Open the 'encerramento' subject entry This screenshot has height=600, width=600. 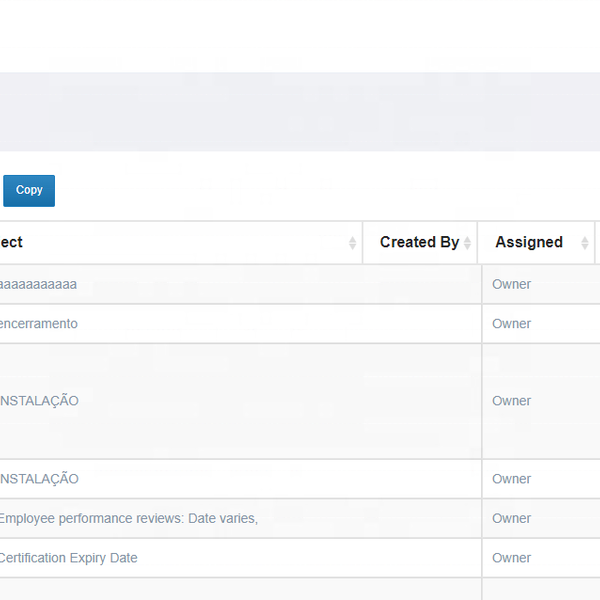[x=38, y=324]
